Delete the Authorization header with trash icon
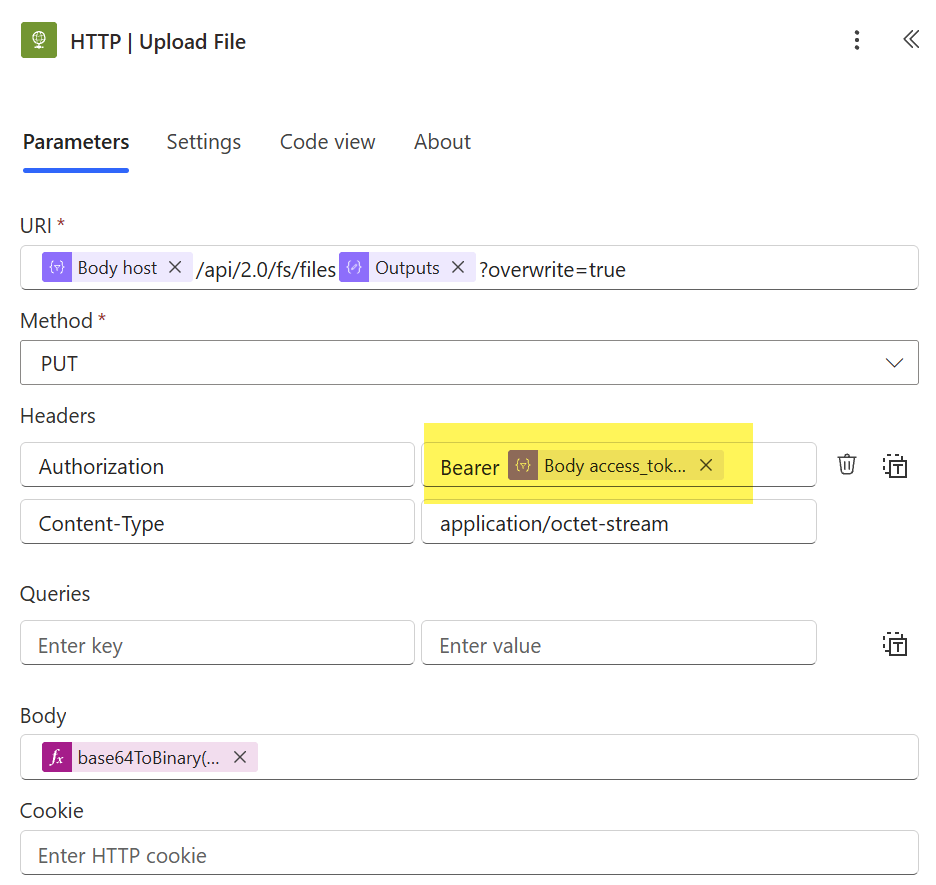The image size is (936, 885). [x=846, y=464]
